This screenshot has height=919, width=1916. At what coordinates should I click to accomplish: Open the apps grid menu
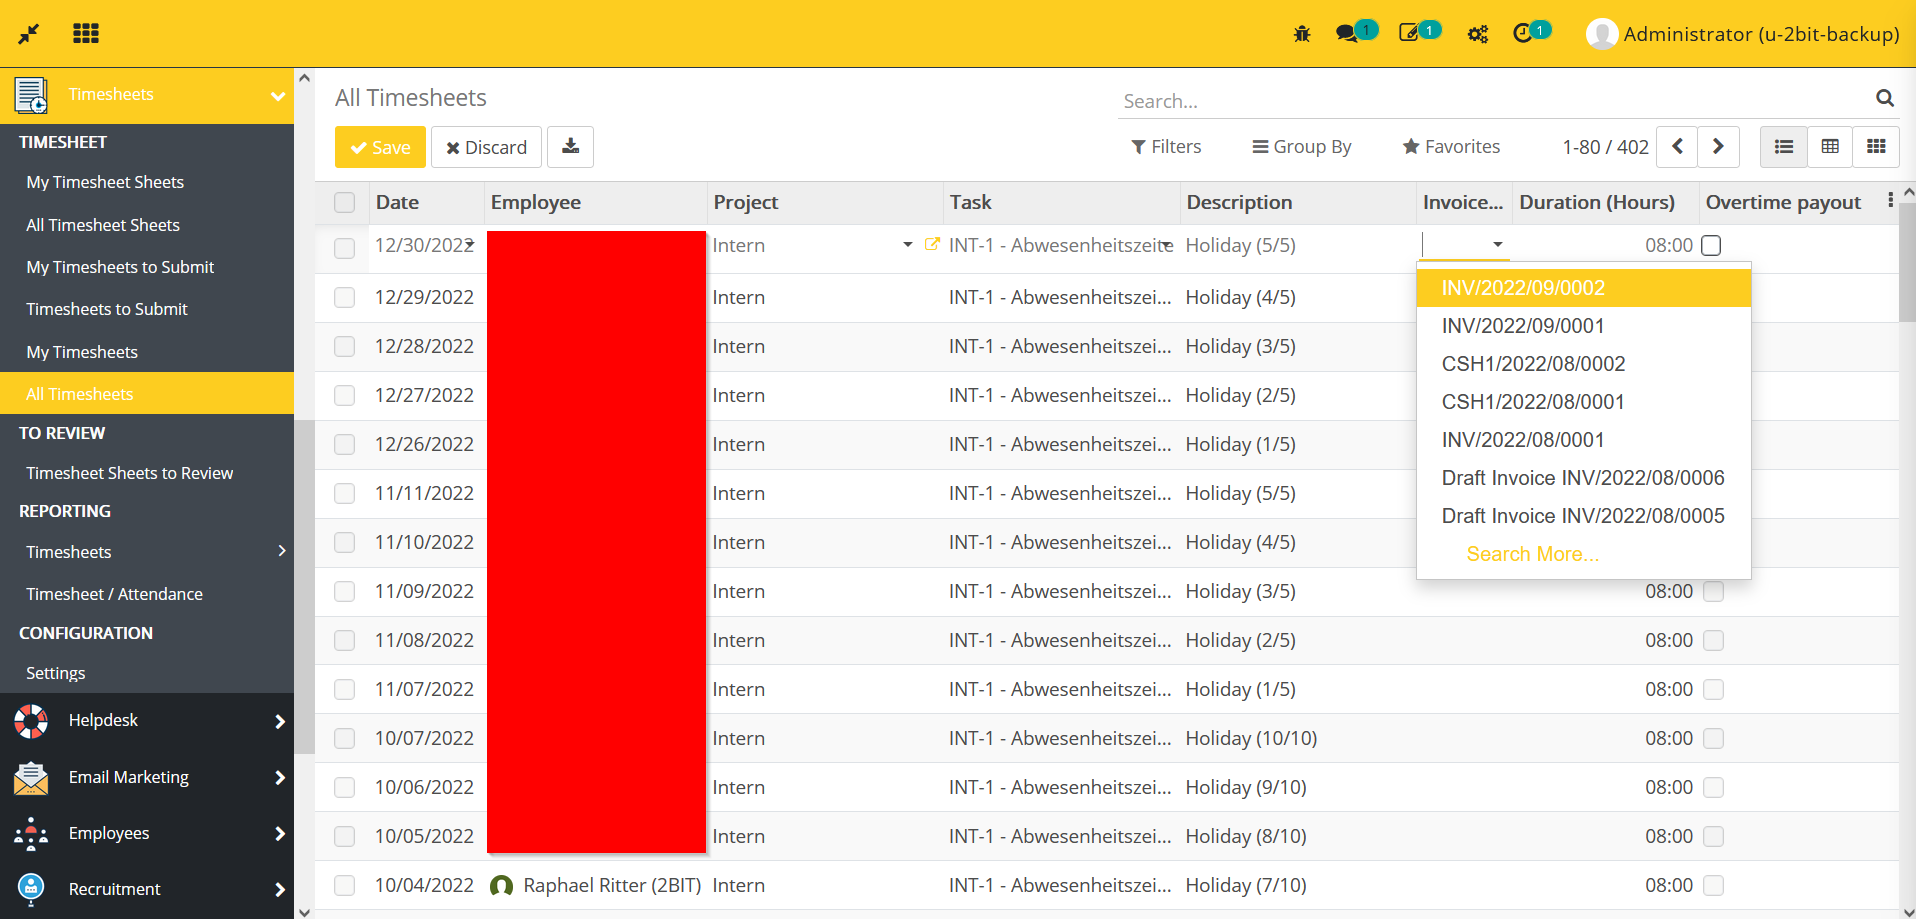point(86,33)
